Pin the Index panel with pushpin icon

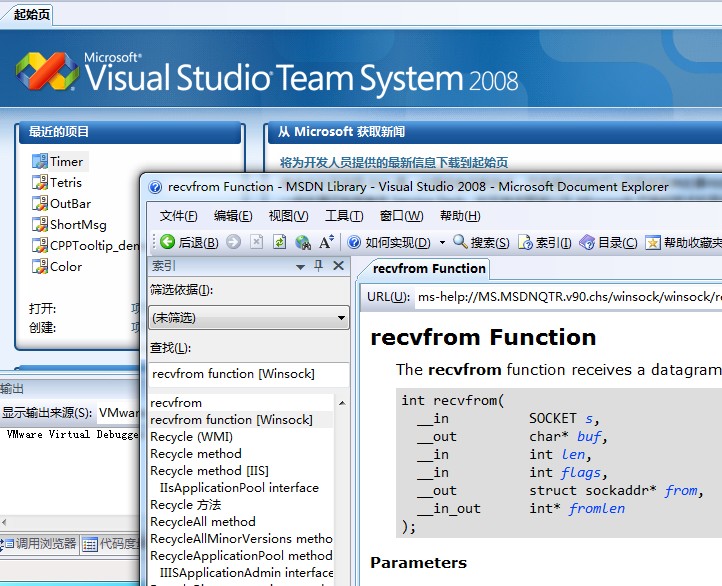318,266
